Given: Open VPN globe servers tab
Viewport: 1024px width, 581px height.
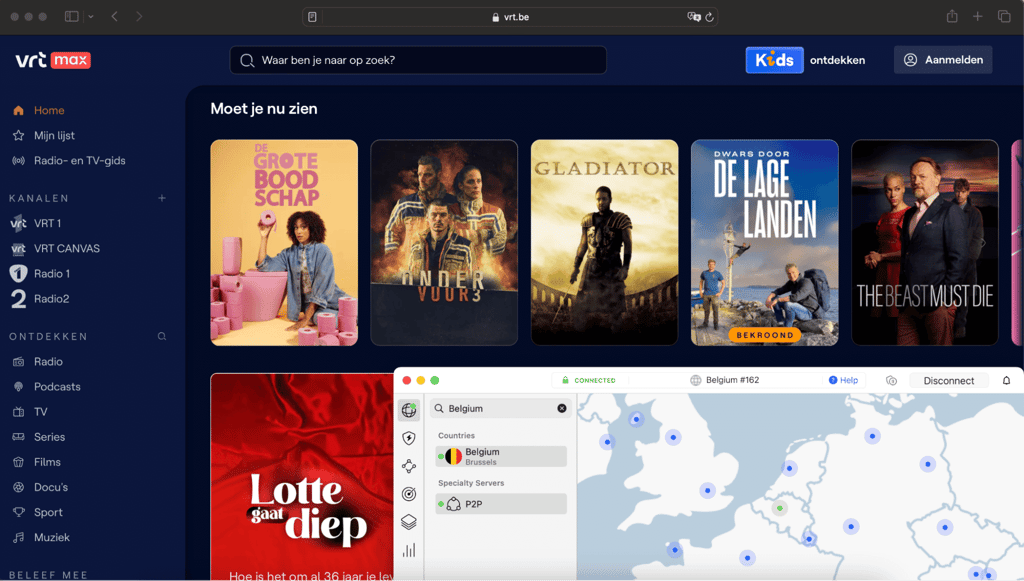Looking at the screenshot, I should pyautogui.click(x=409, y=410).
